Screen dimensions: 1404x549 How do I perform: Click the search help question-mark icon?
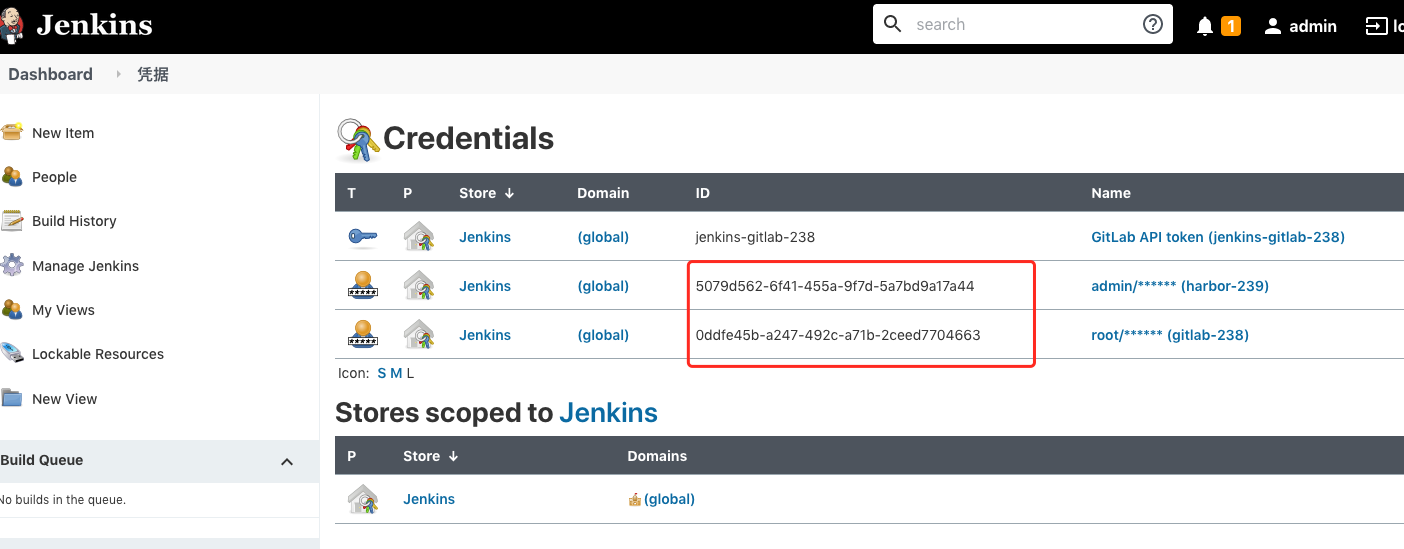(x=1153, y=25)
